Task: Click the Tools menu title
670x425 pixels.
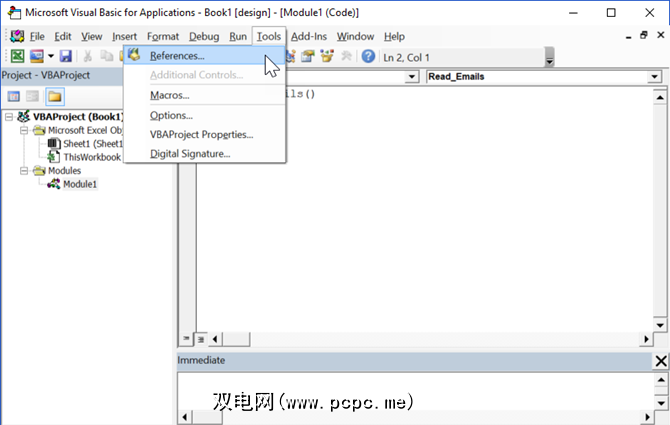Action: 269,37
